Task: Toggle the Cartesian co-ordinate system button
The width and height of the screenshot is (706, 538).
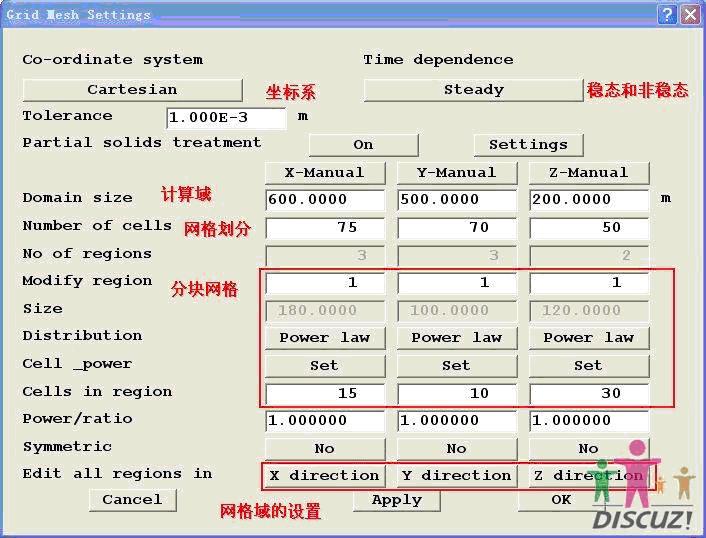Action: pos(132,90)
